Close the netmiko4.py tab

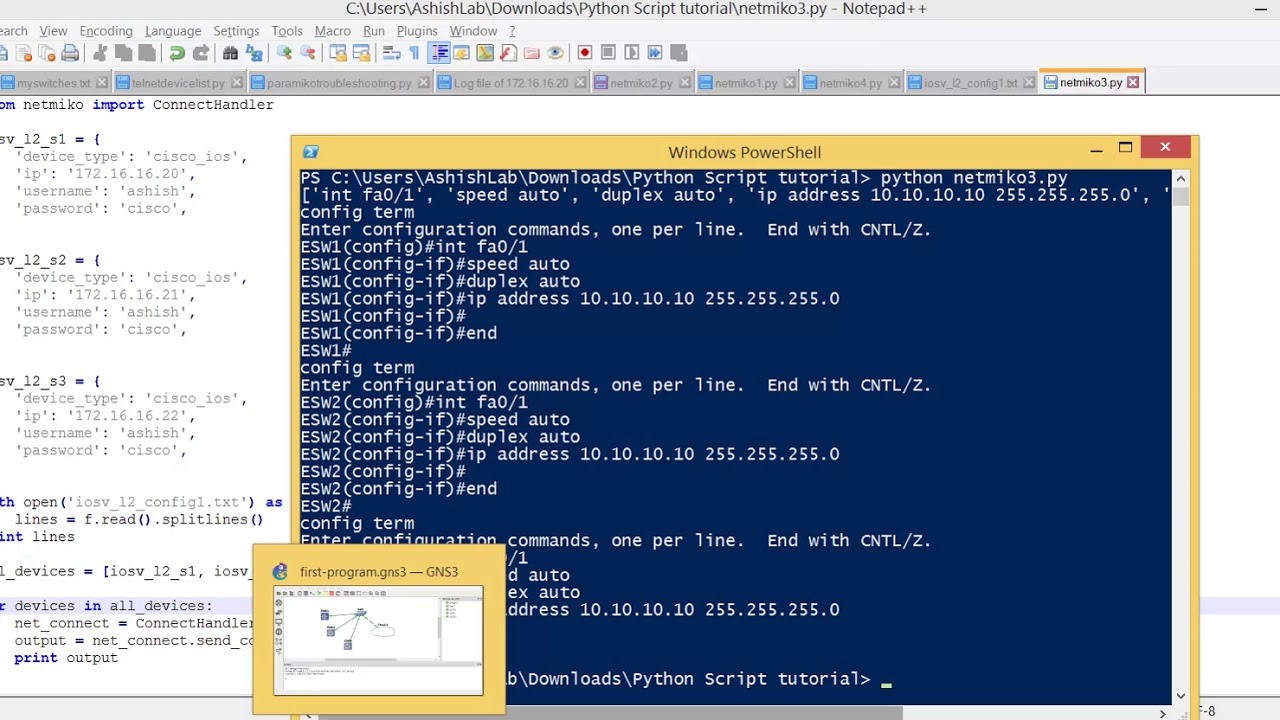coord(893,83)
